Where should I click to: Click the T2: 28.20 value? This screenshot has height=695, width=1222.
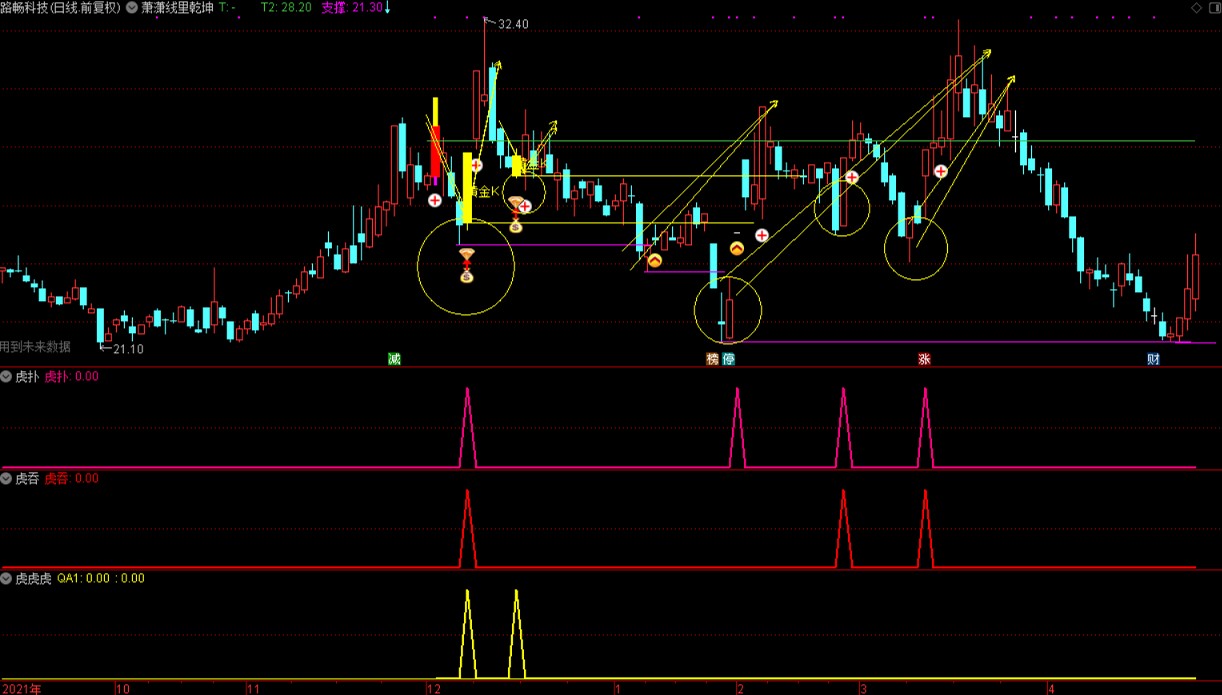pyautogui.click(x=286, y=7)
